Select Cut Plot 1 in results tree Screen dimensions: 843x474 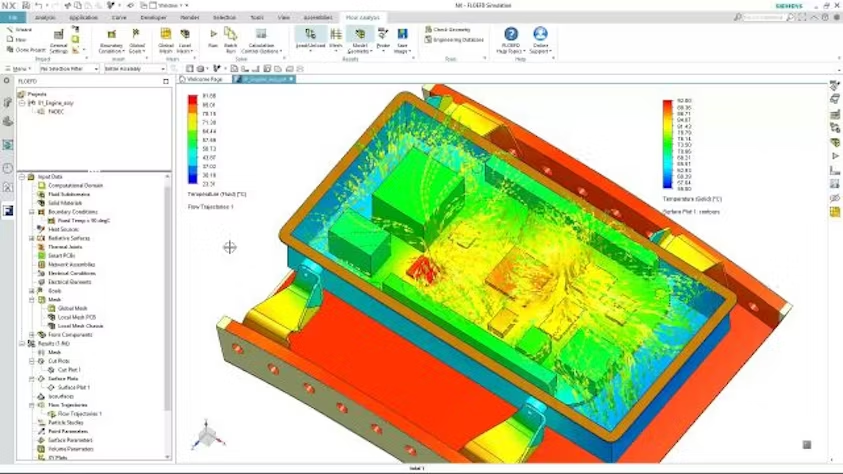[68, 369]
